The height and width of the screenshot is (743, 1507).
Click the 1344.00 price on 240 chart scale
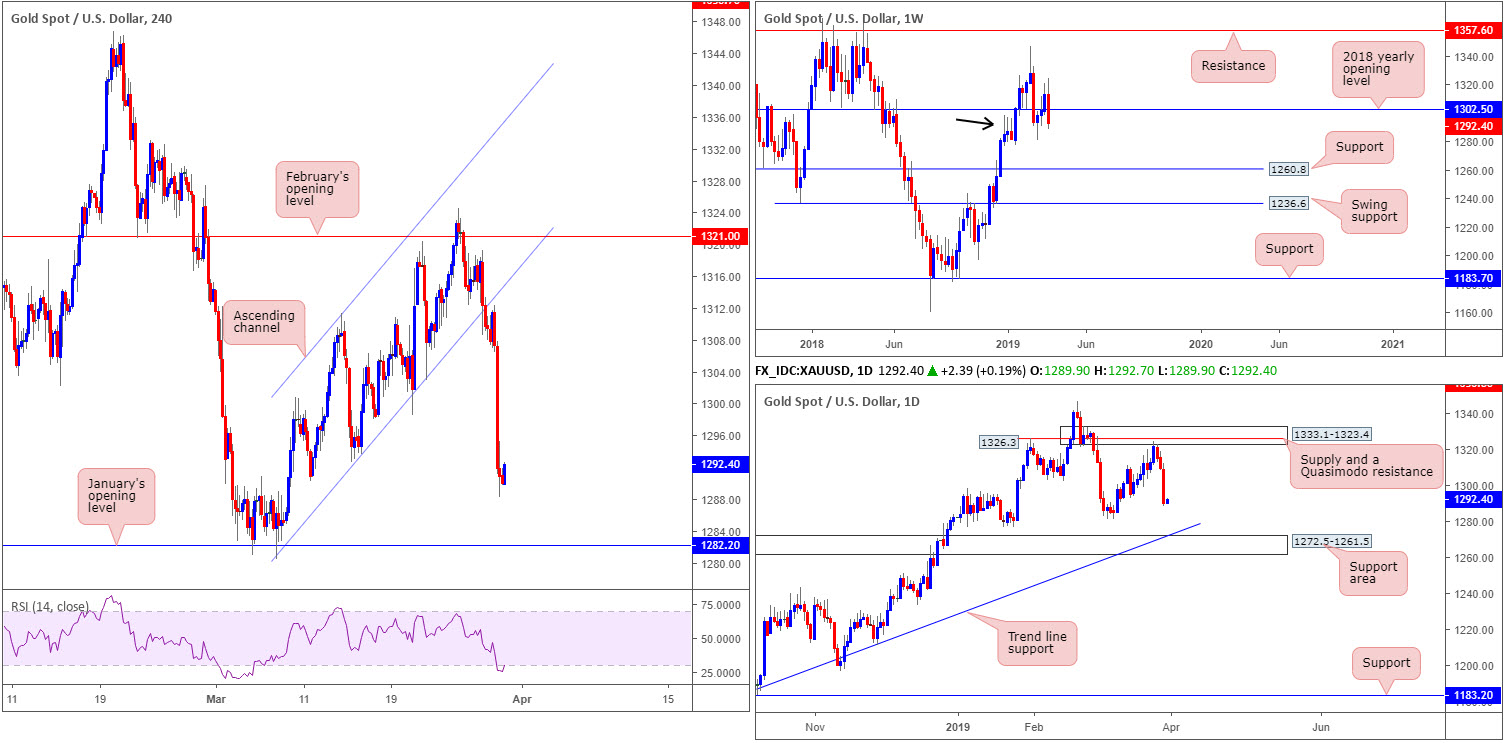click(718, 54)
